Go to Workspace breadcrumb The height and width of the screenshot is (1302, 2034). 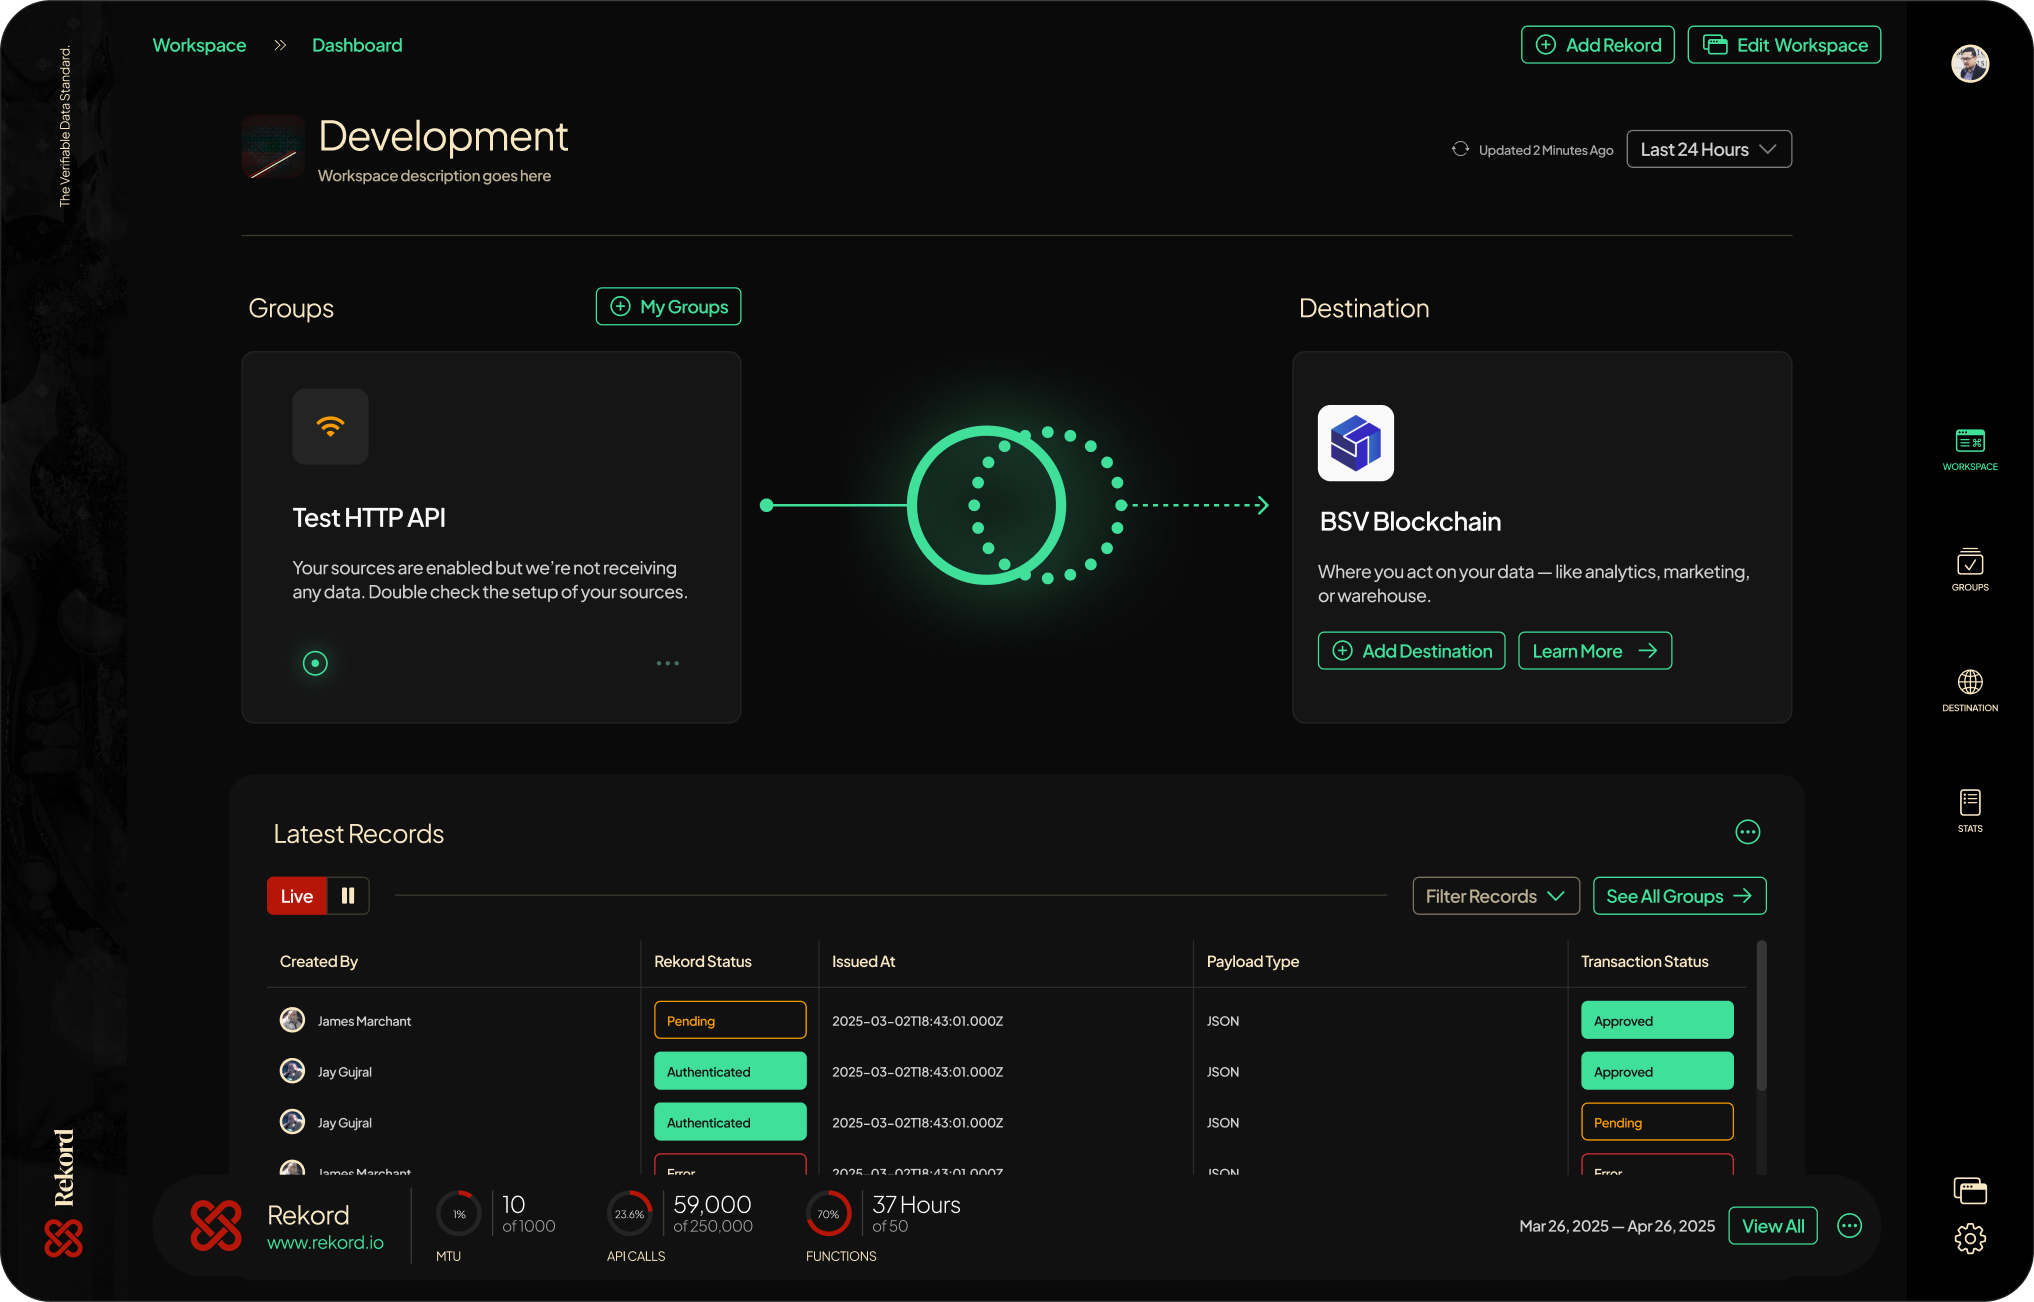click(x=199, y=45)
